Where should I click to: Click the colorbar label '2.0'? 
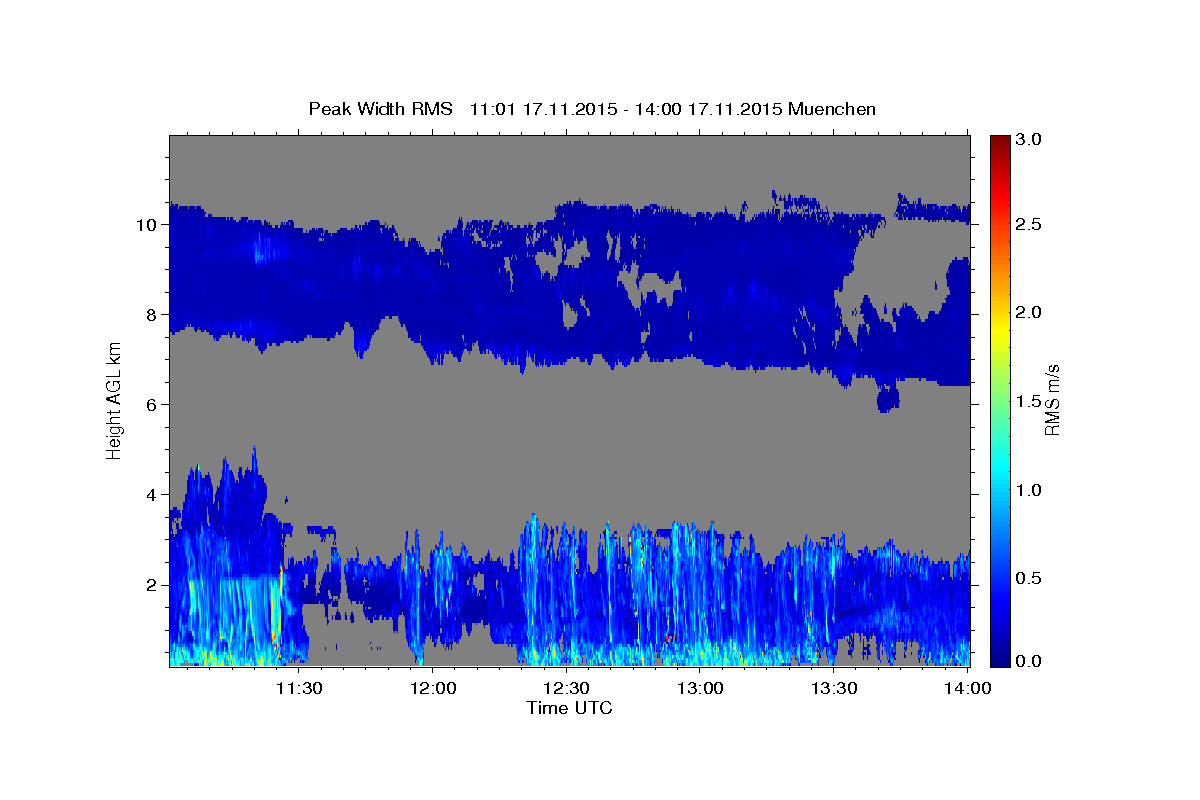[1028, 313]
